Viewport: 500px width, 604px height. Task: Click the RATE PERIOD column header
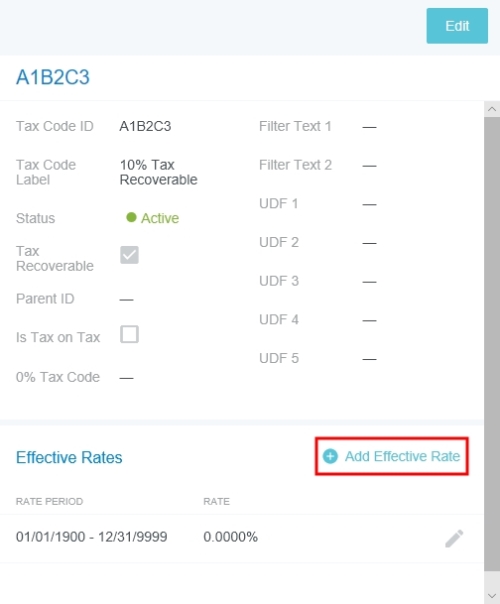coord(49,501)
